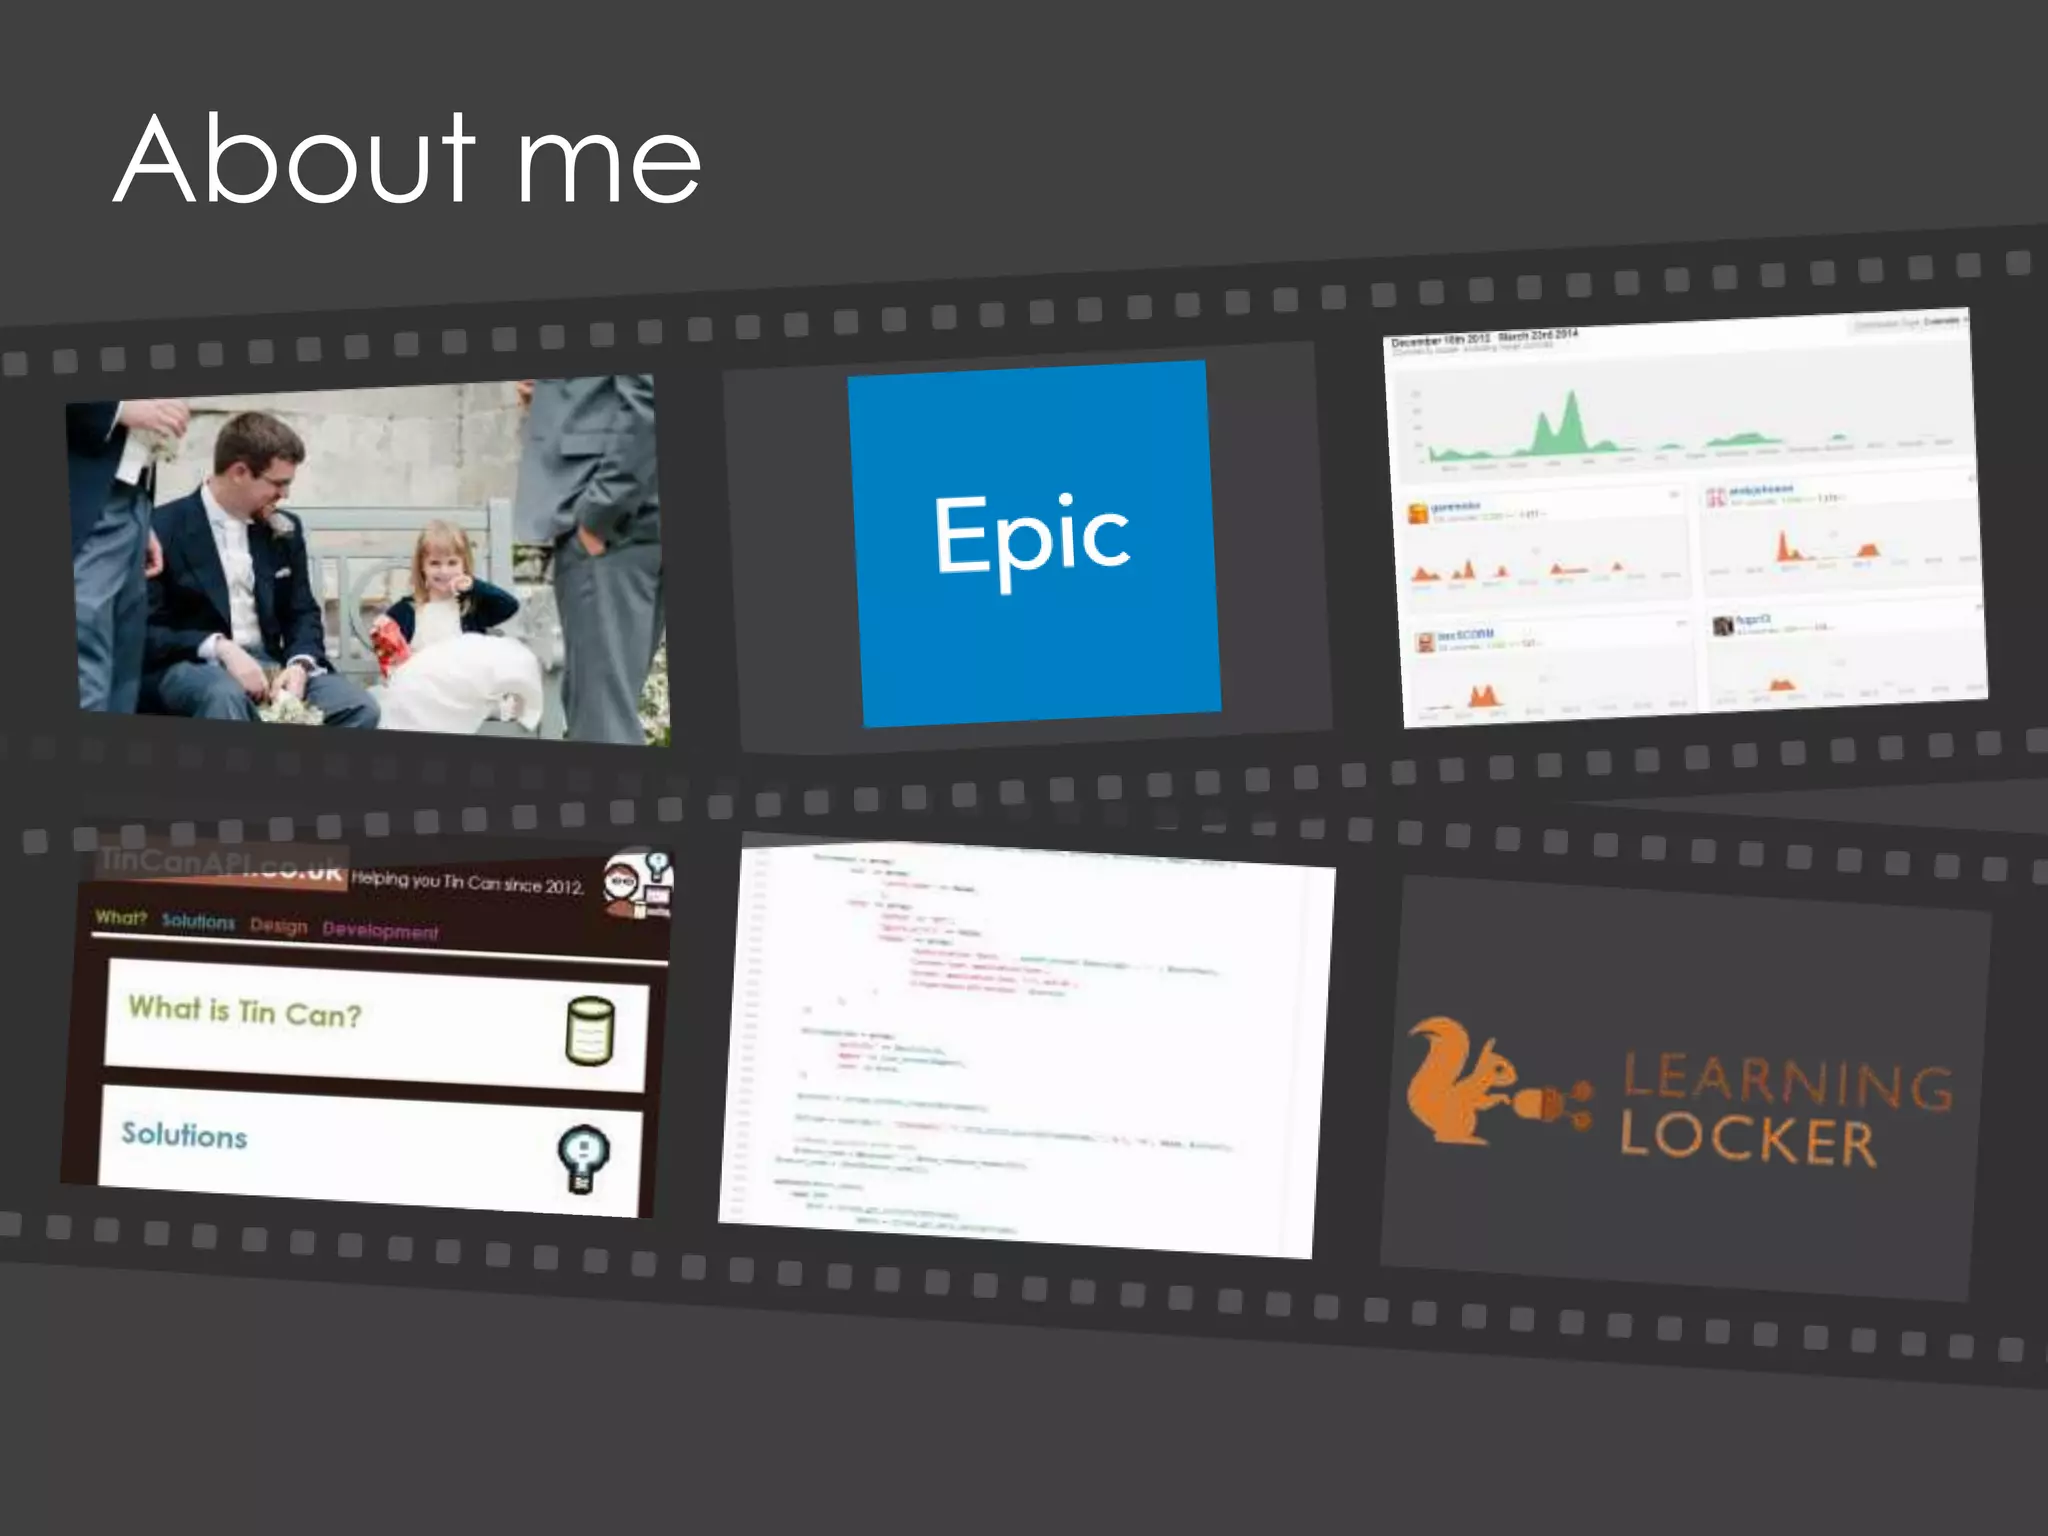Viewport: 2048px width, 1536px height.
Task: Switch to the Design navigation tab
Action: [x=279, y=926]
